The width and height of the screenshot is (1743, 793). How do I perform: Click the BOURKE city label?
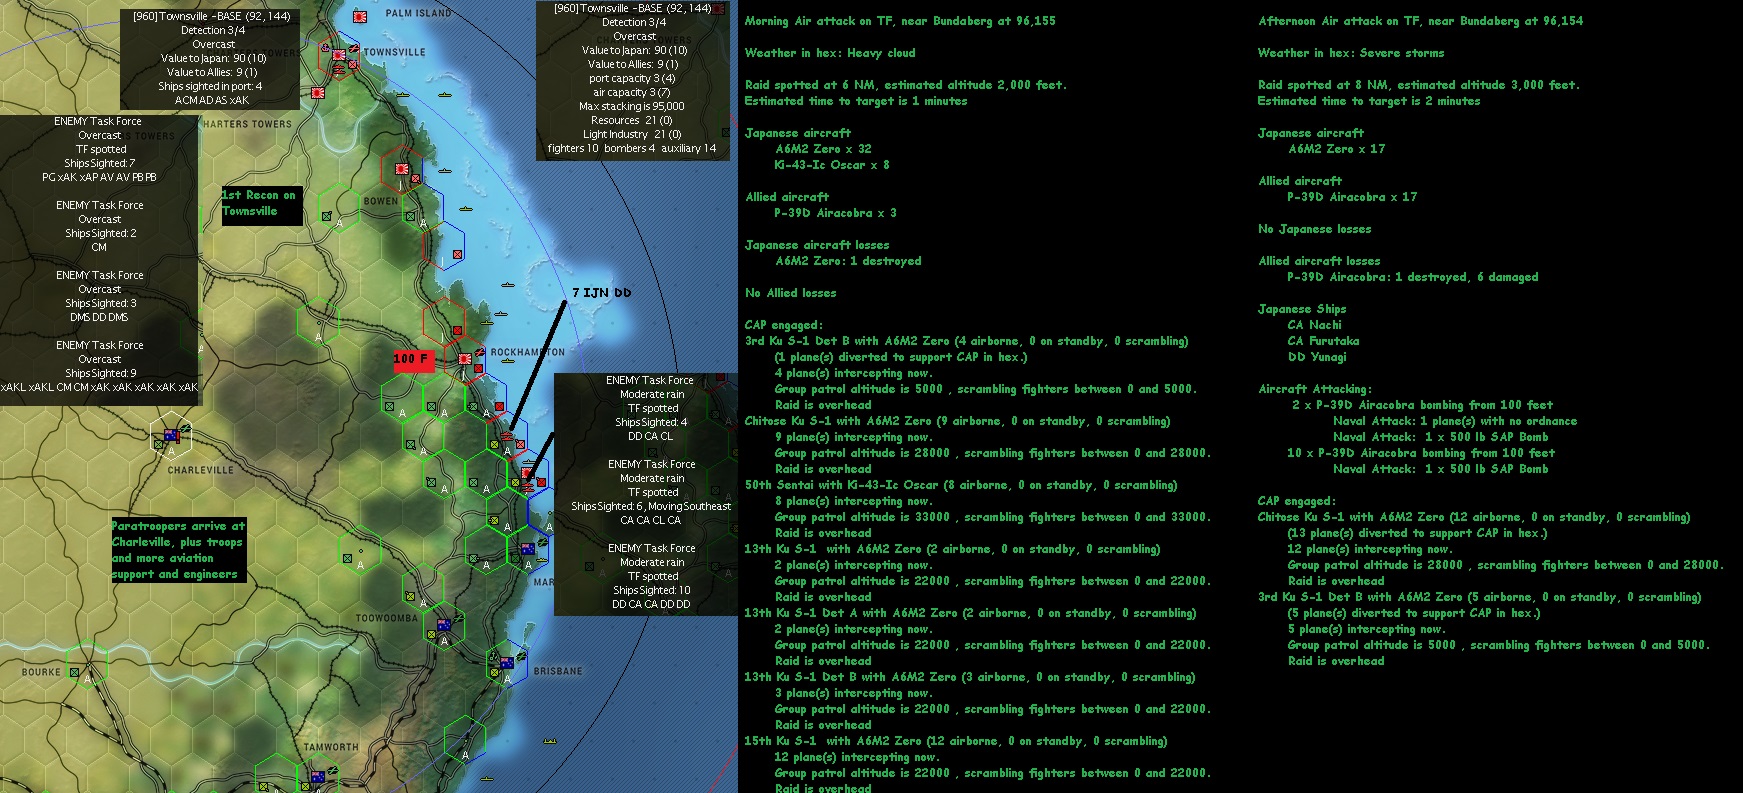pos(41,672)
